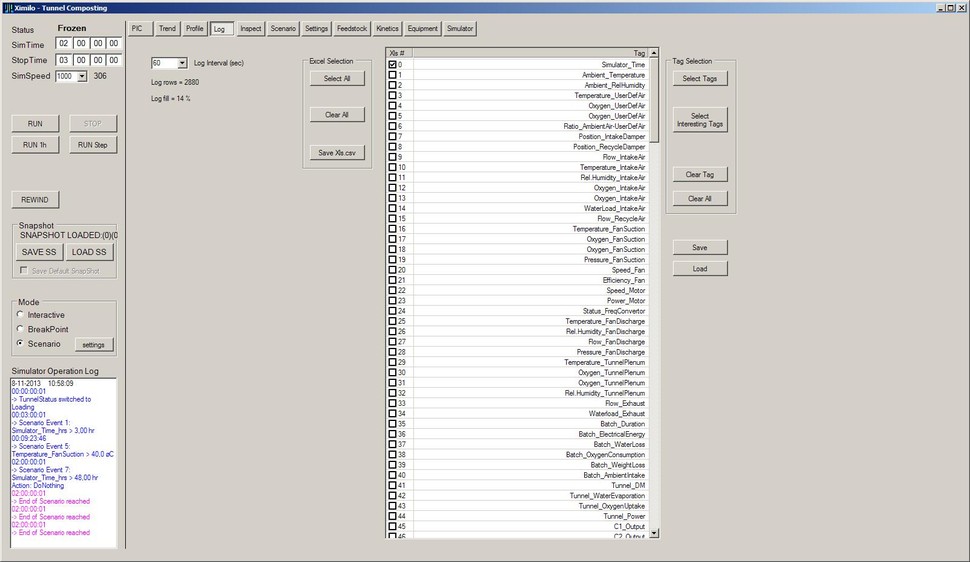Switch to the Trend tab
This screenshot has height=562, width=970.
click(x=167, y=29)
